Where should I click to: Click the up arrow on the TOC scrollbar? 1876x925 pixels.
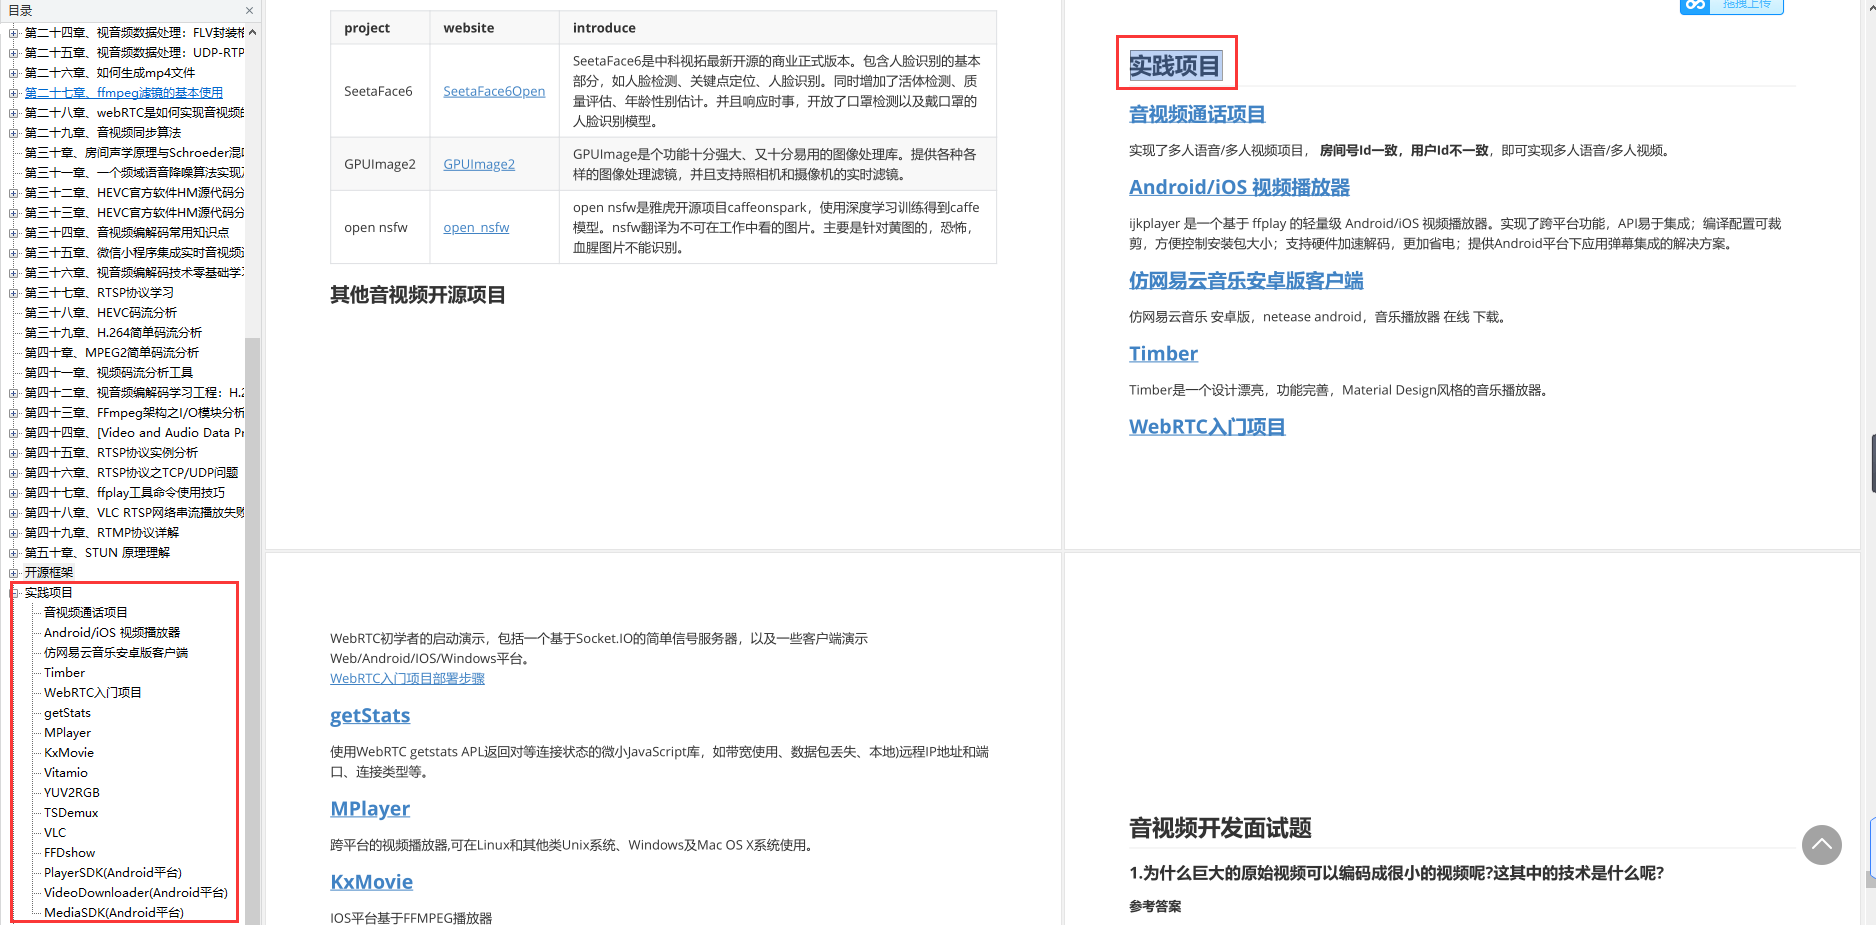click(x=252, y=32)
